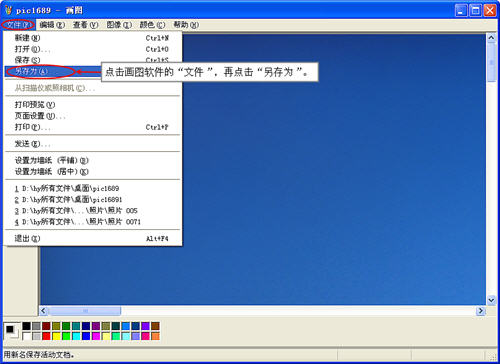Screen dimensions: 500x364
Task: Pick the white color swatch
Action: 27,336
